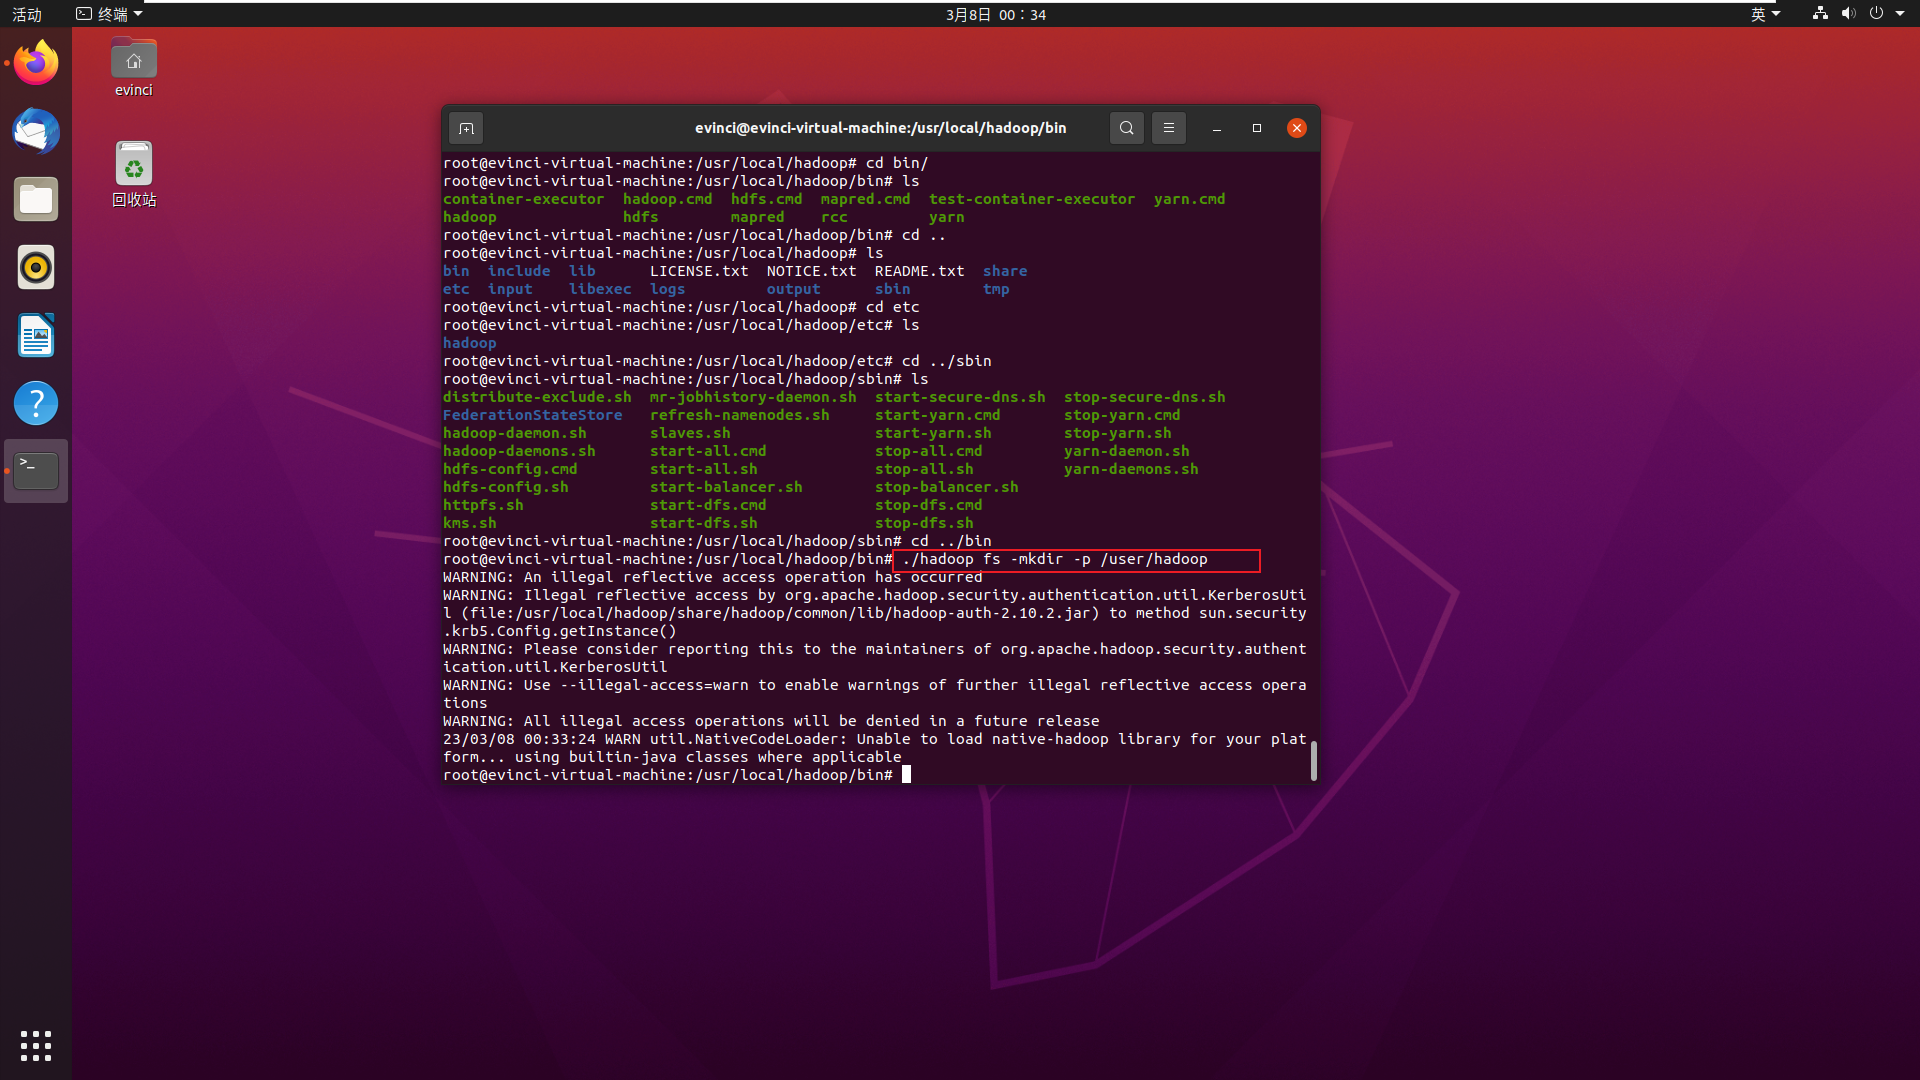Open Firefox from the dock
This screenshot has width=1920, height=1080.
pos(36,63)
